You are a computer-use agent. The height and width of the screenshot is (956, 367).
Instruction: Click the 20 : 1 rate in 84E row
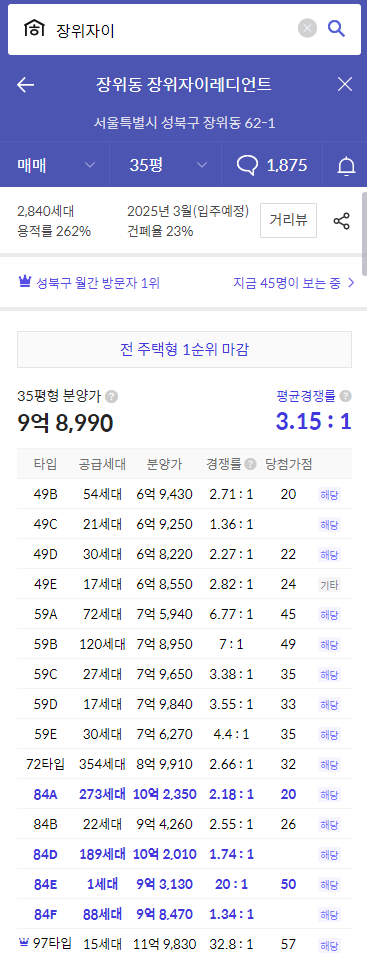click(231, 883)
